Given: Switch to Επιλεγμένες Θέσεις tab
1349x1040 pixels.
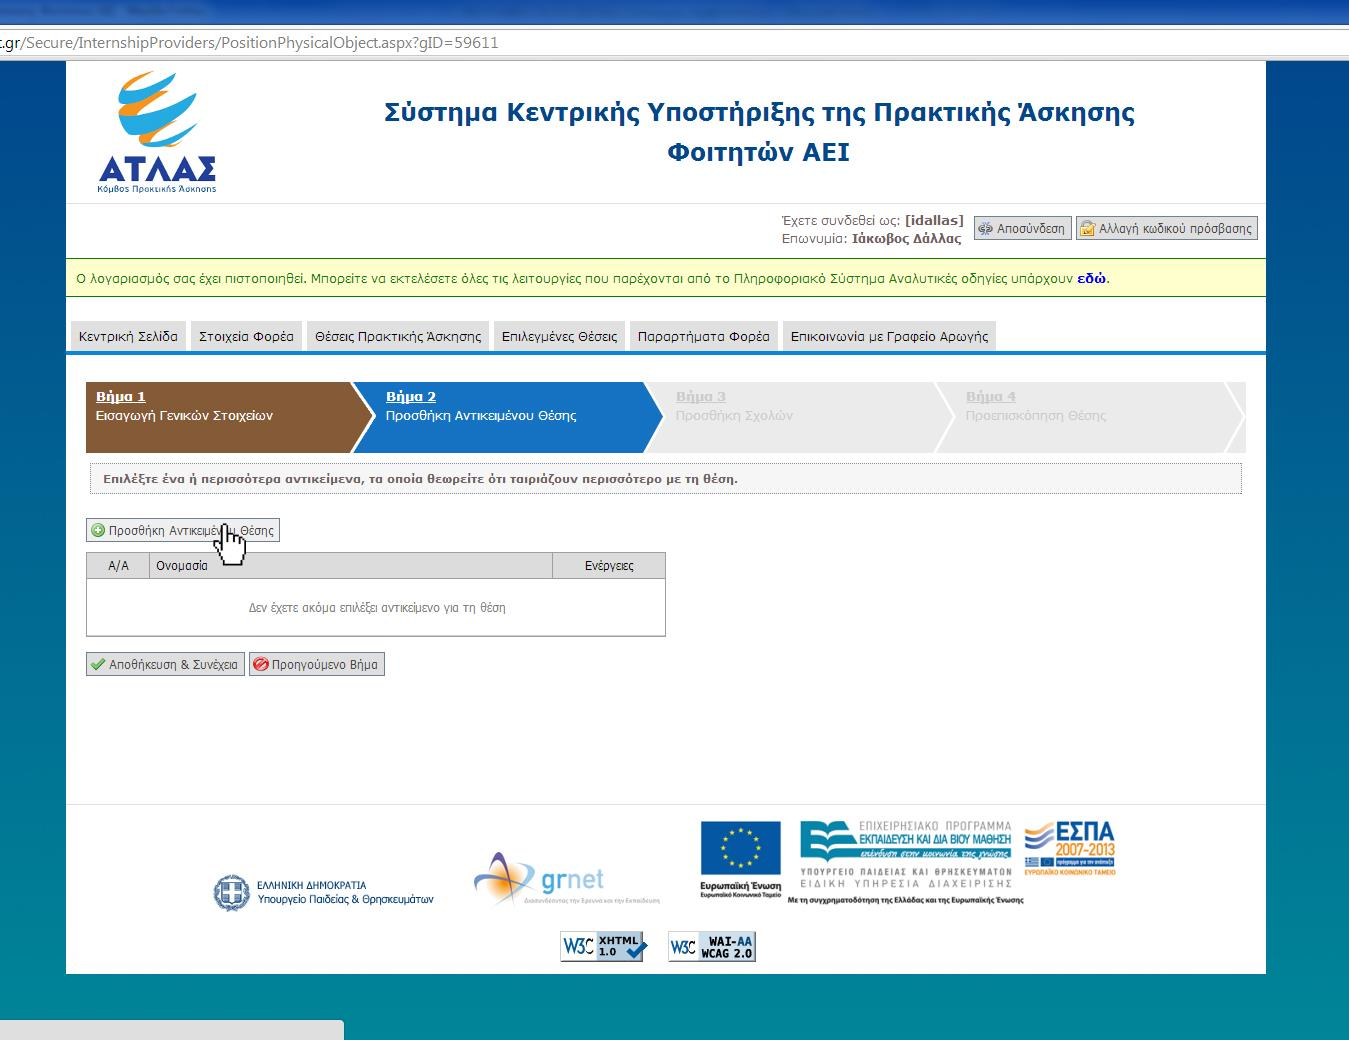Looking at the screenshot, I should [x=559, y=336].
